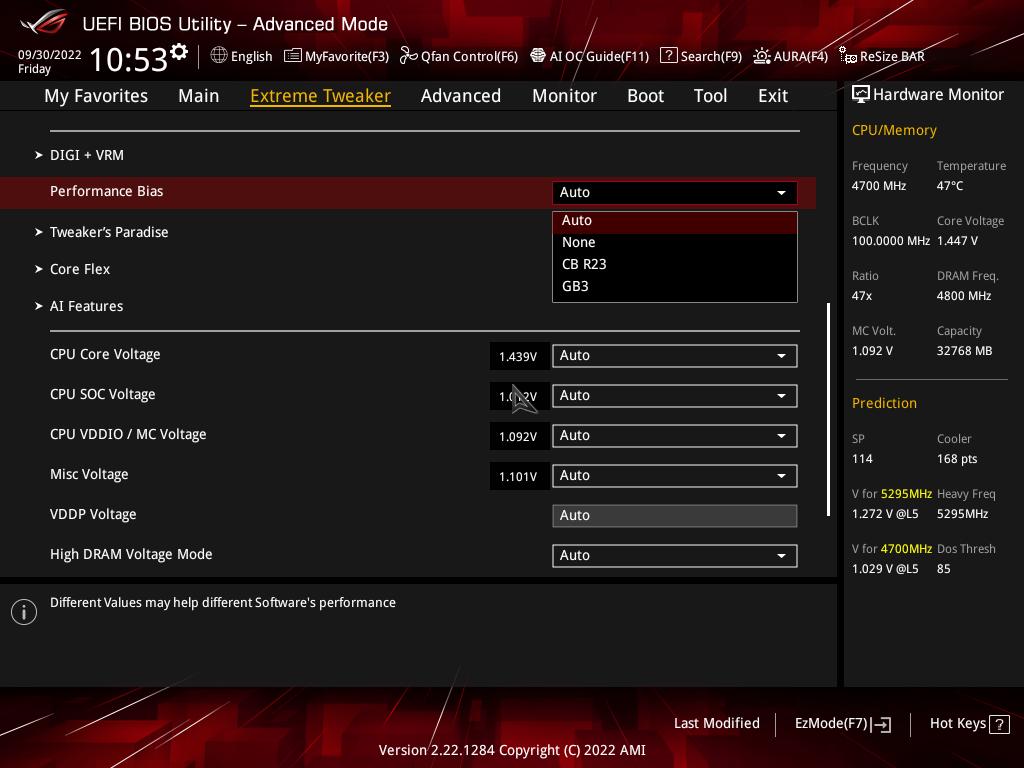Screen dimensions: 1024x768
Task: Open CPU VDDIO / MC Voltage dropdown
Action: pyautogui.click(x=675, y=436)
